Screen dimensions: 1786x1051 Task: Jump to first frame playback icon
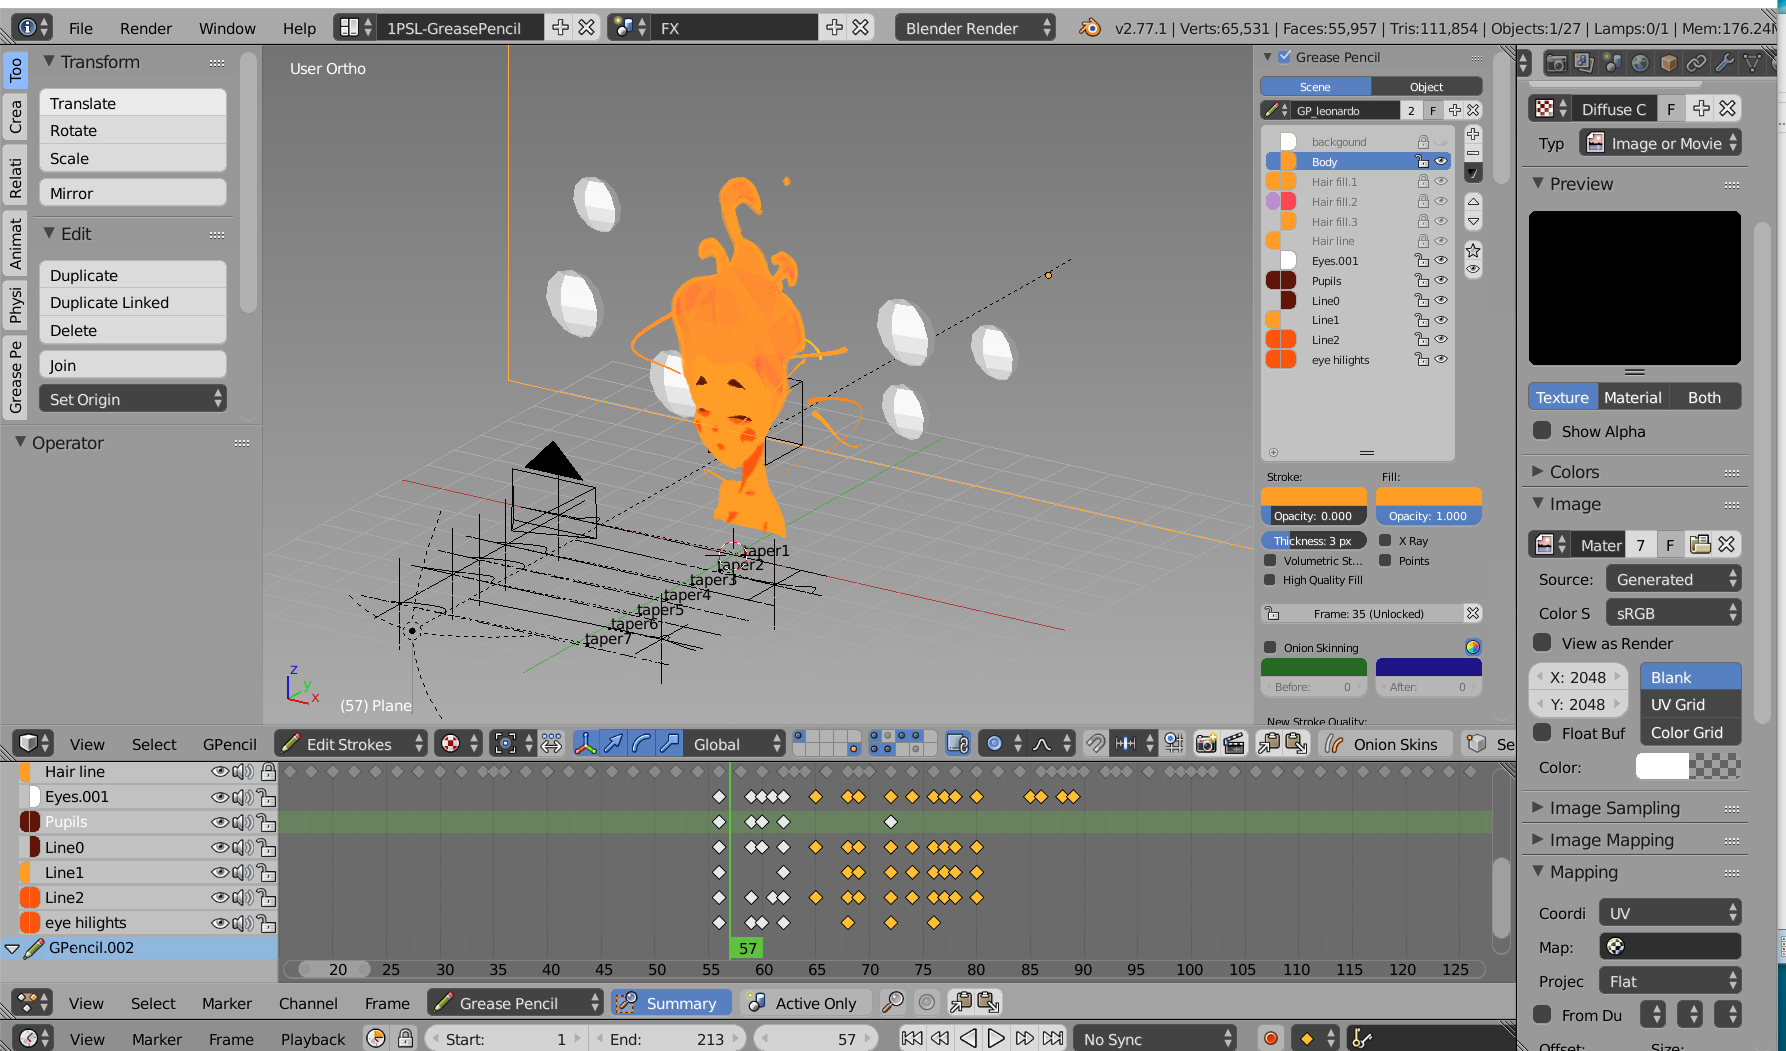pyautogui.click(x=912, y=1038)
